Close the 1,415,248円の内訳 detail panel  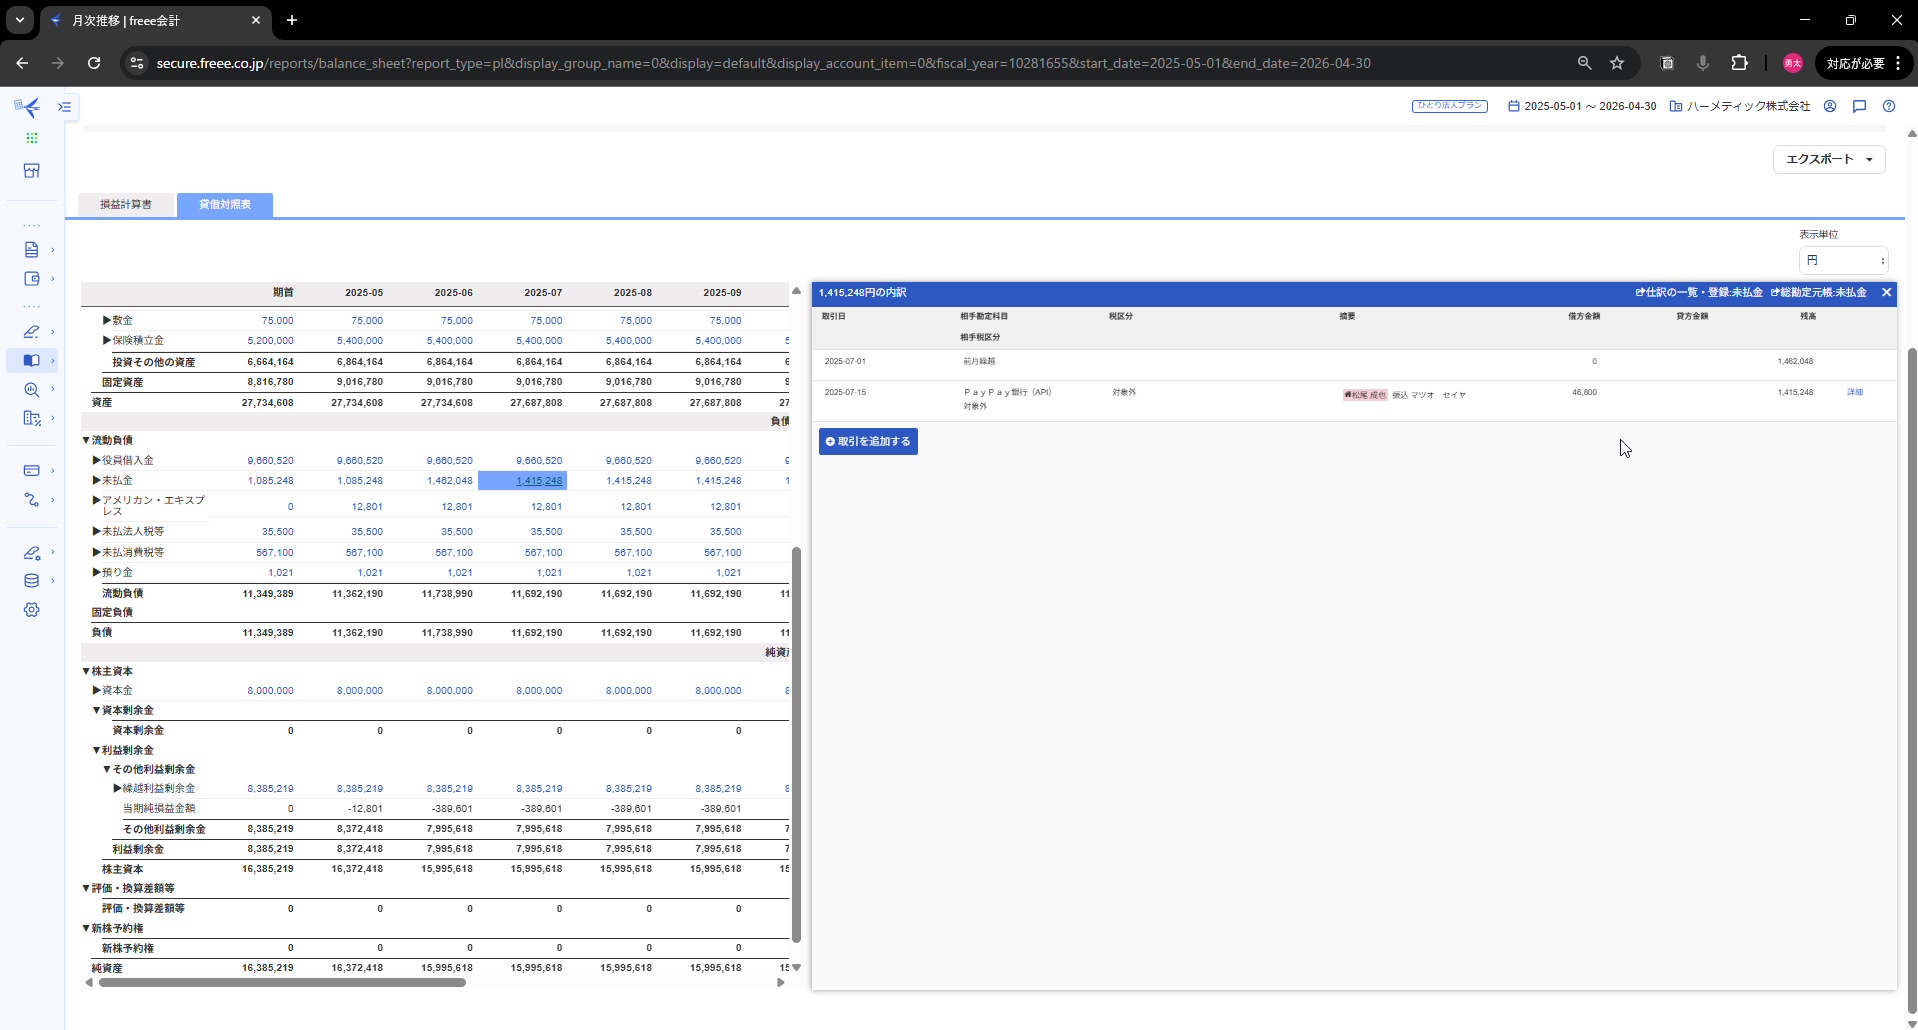[x=1886, y=293]
